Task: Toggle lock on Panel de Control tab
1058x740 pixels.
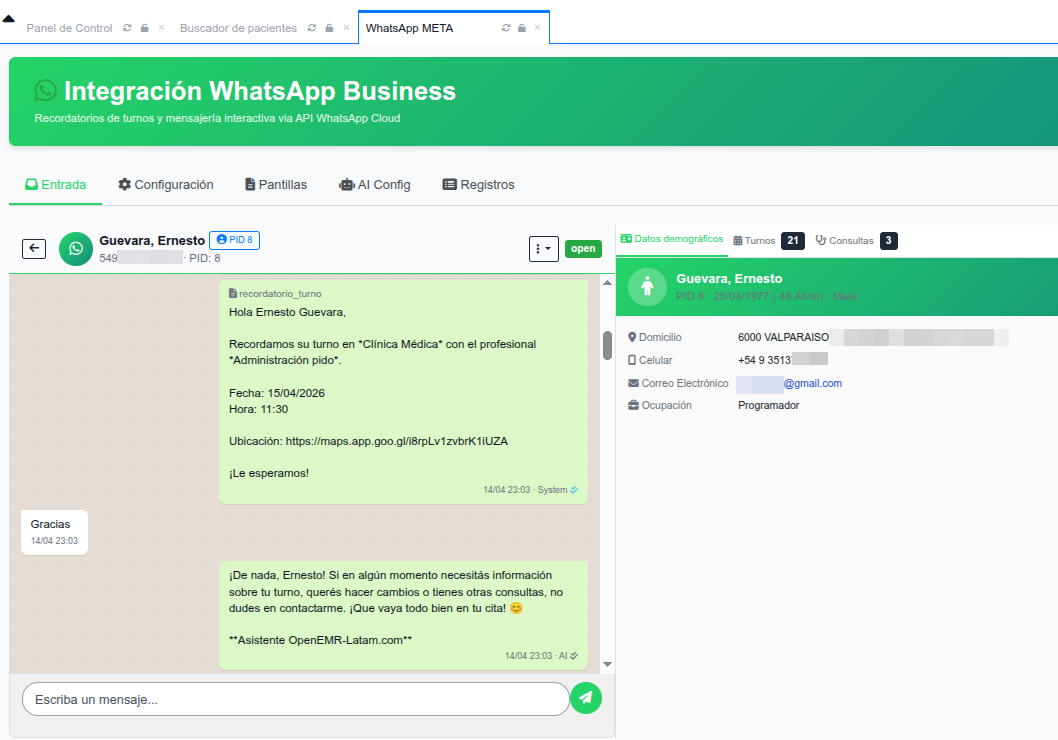Action: (144, 28)
